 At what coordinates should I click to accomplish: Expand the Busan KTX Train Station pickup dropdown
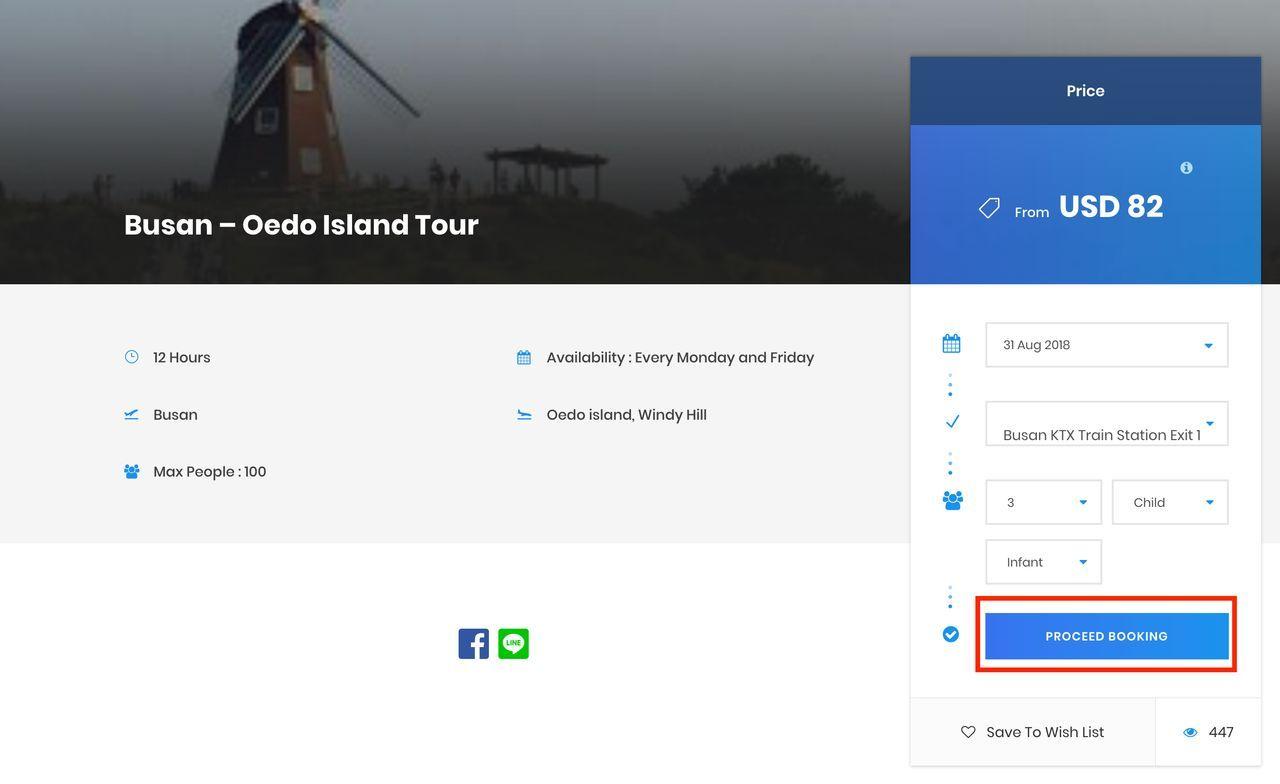point(1106,424)
